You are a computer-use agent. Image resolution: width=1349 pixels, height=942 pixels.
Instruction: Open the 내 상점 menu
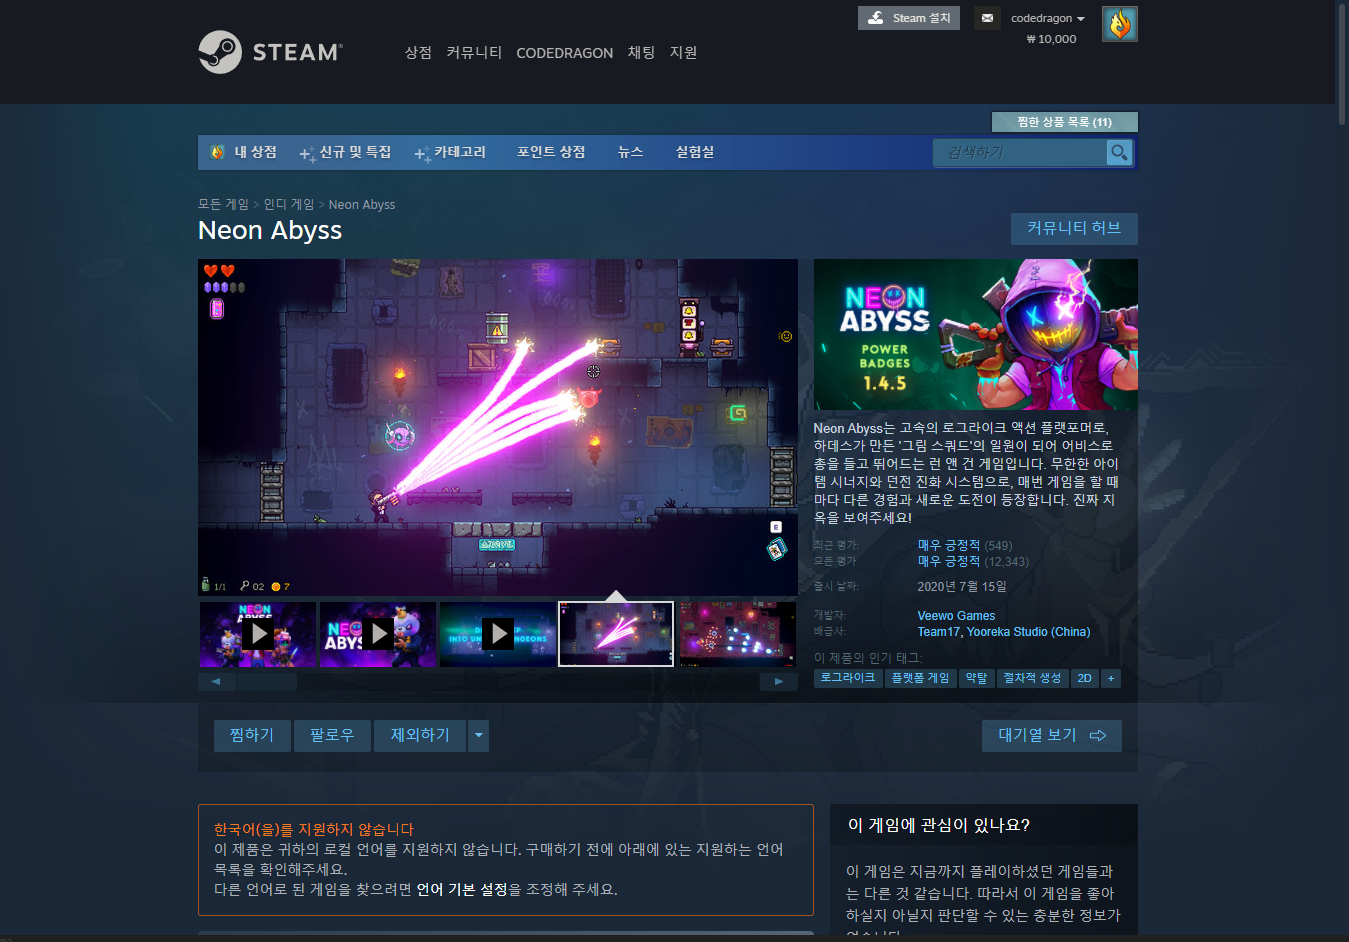244,152
